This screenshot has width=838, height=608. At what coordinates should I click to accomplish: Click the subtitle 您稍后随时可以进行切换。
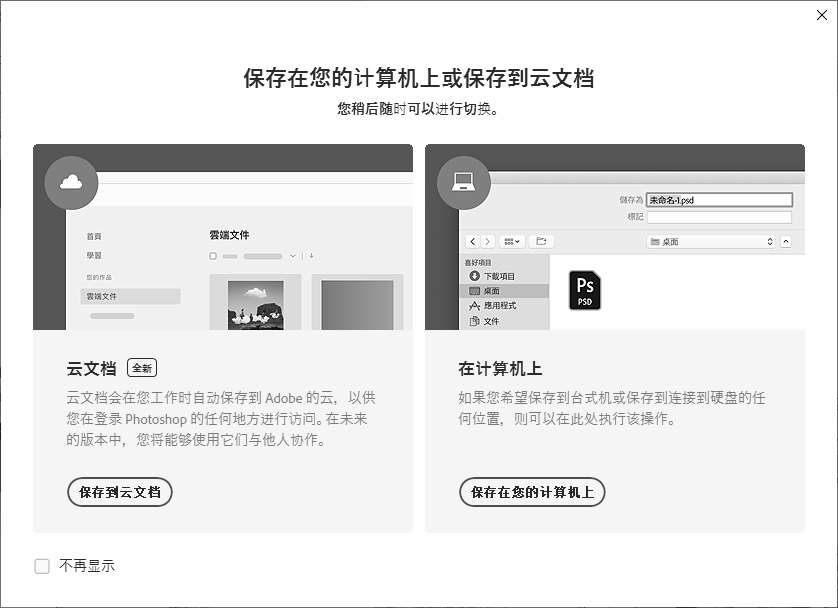tap(419, 109)
